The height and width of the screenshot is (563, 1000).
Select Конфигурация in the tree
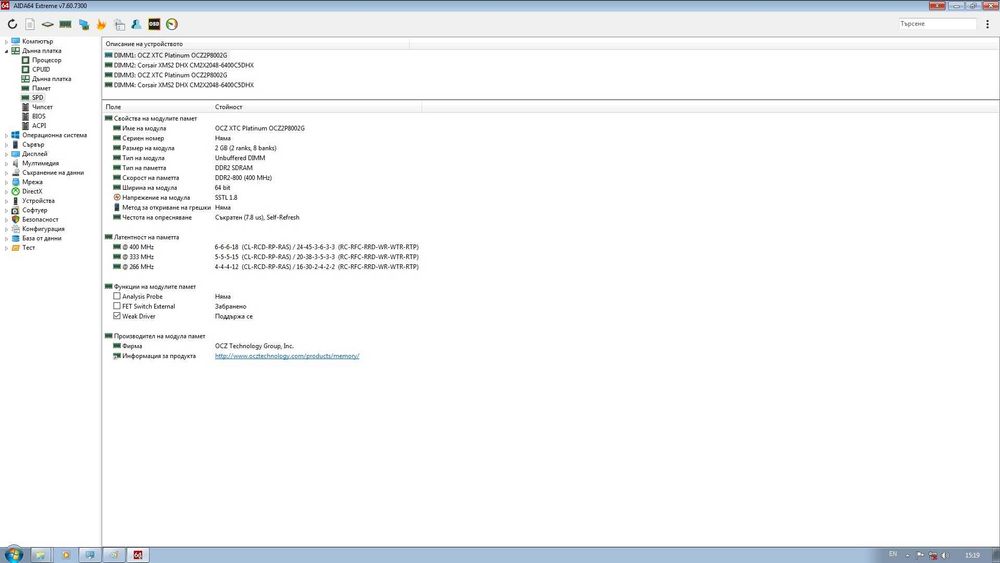coord(43,229)
